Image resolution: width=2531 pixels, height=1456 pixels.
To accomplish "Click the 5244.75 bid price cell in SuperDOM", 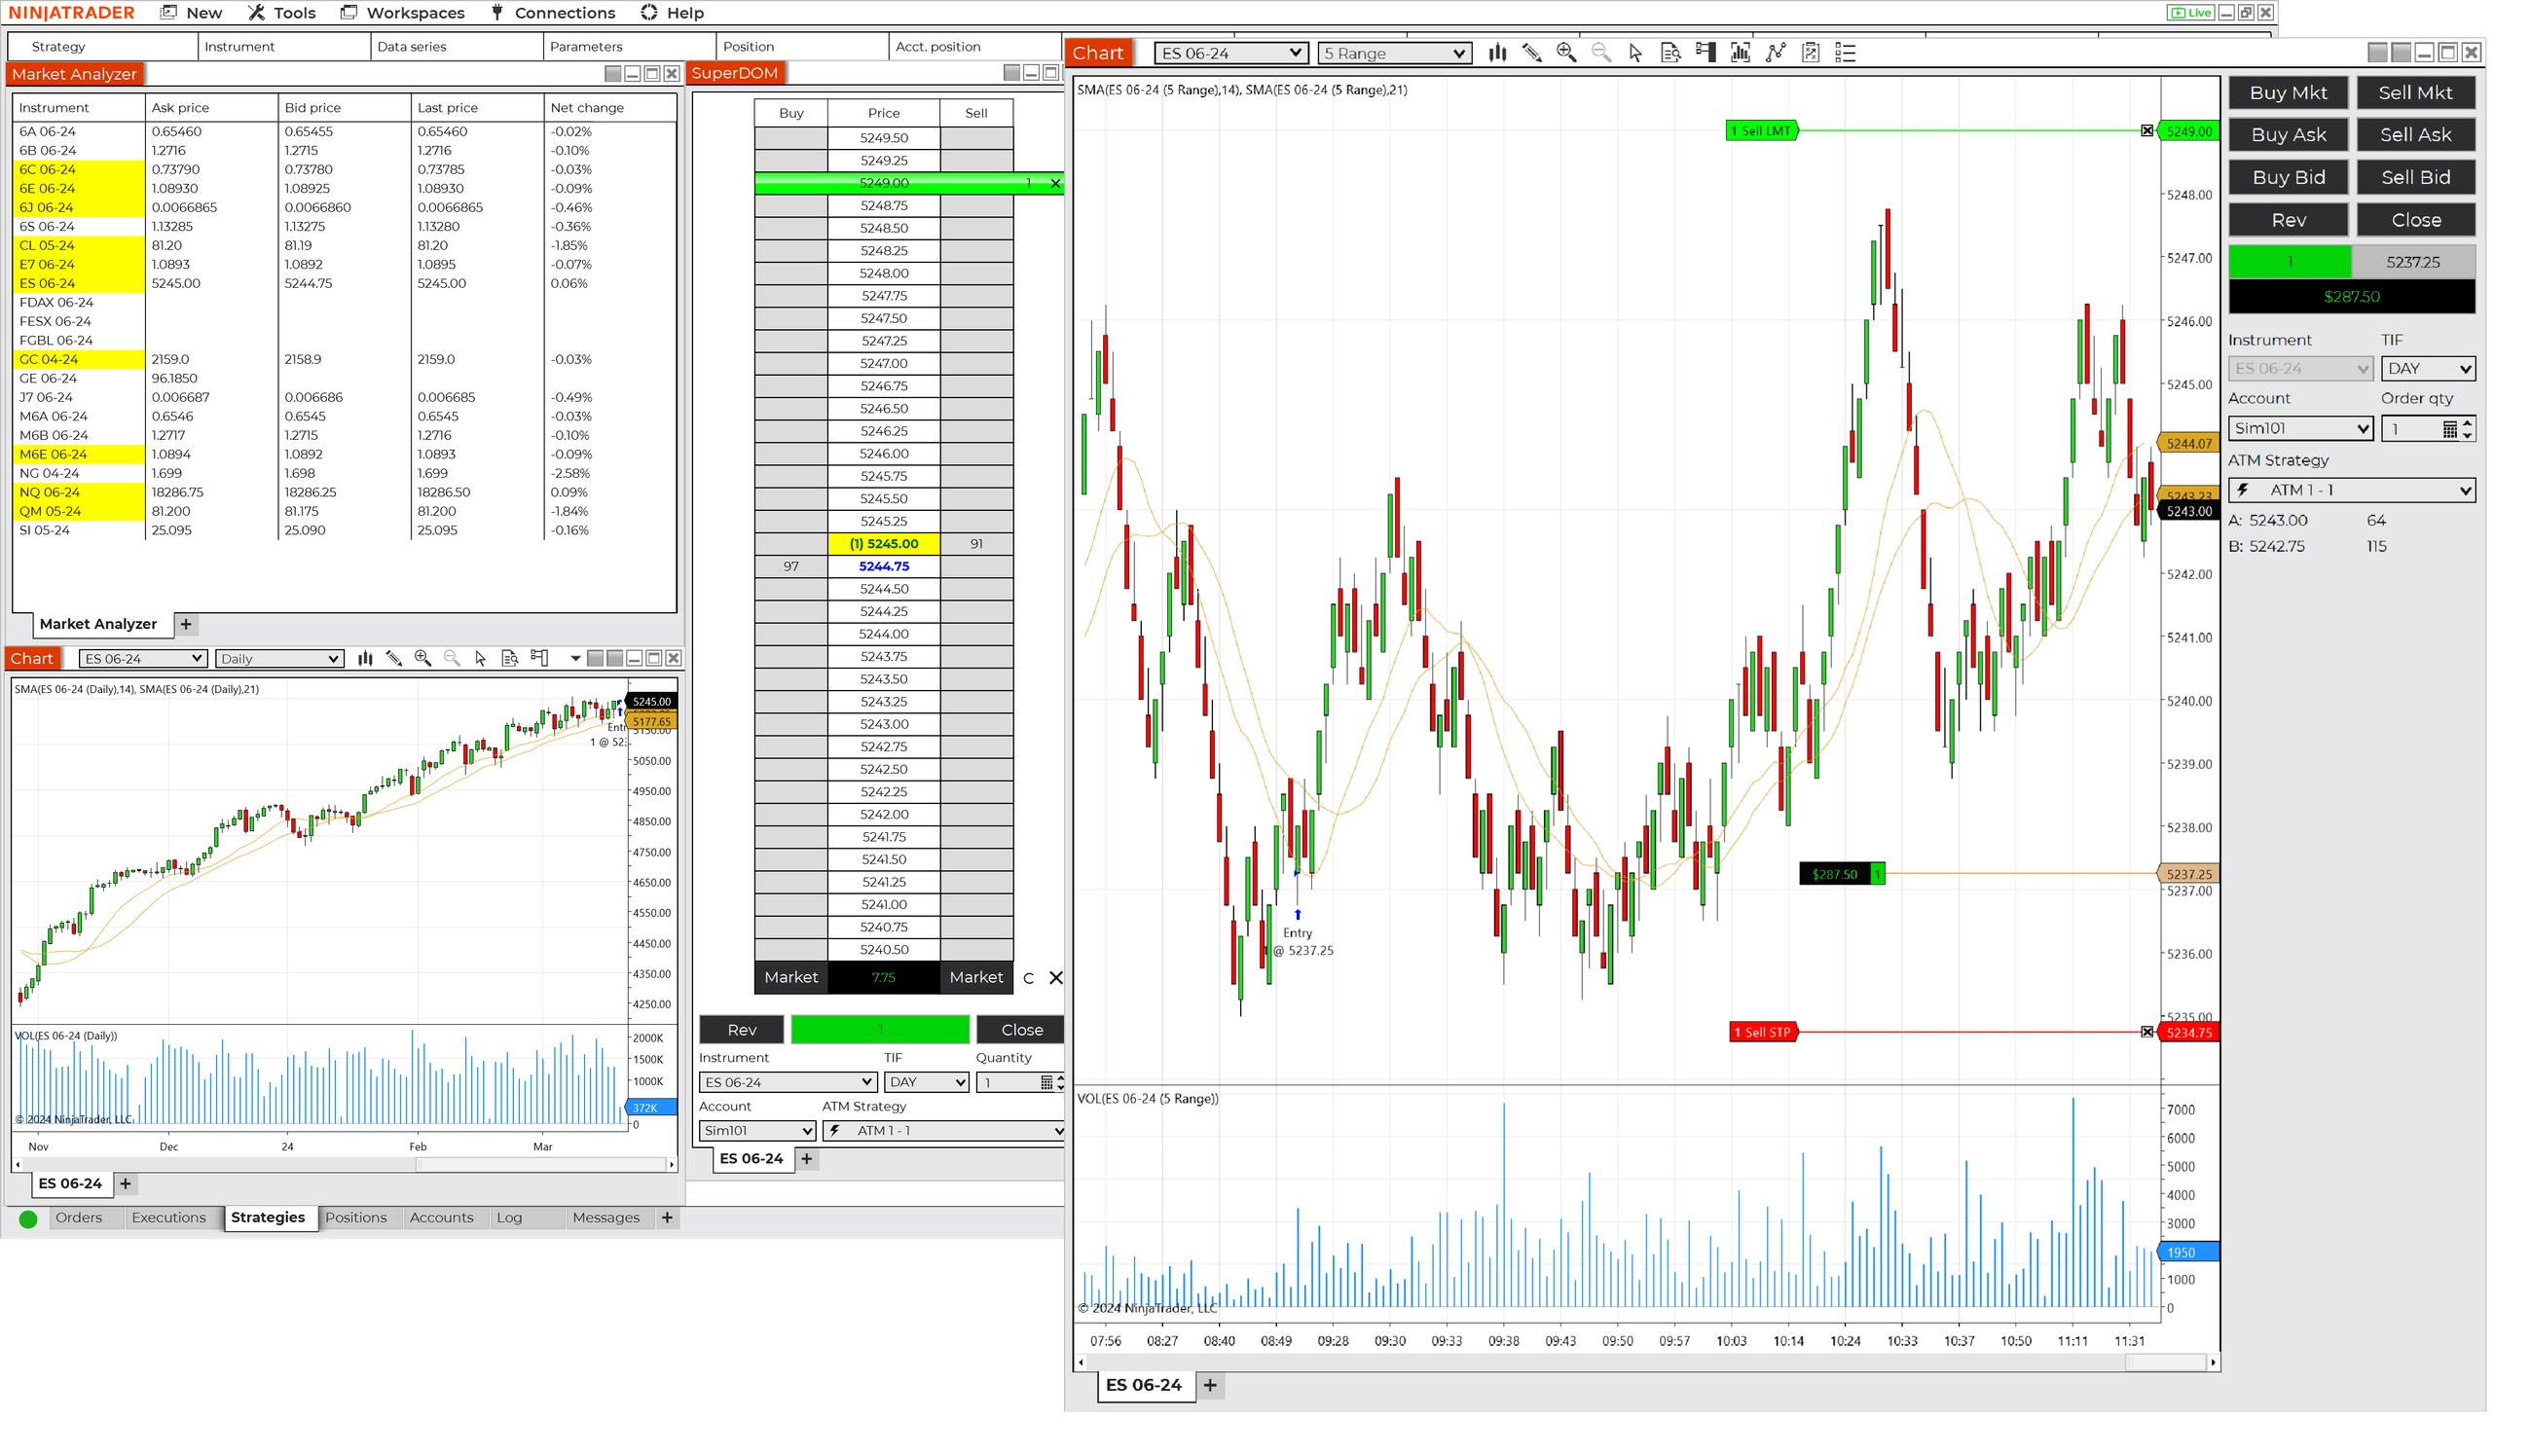I will tap(883, 566).
